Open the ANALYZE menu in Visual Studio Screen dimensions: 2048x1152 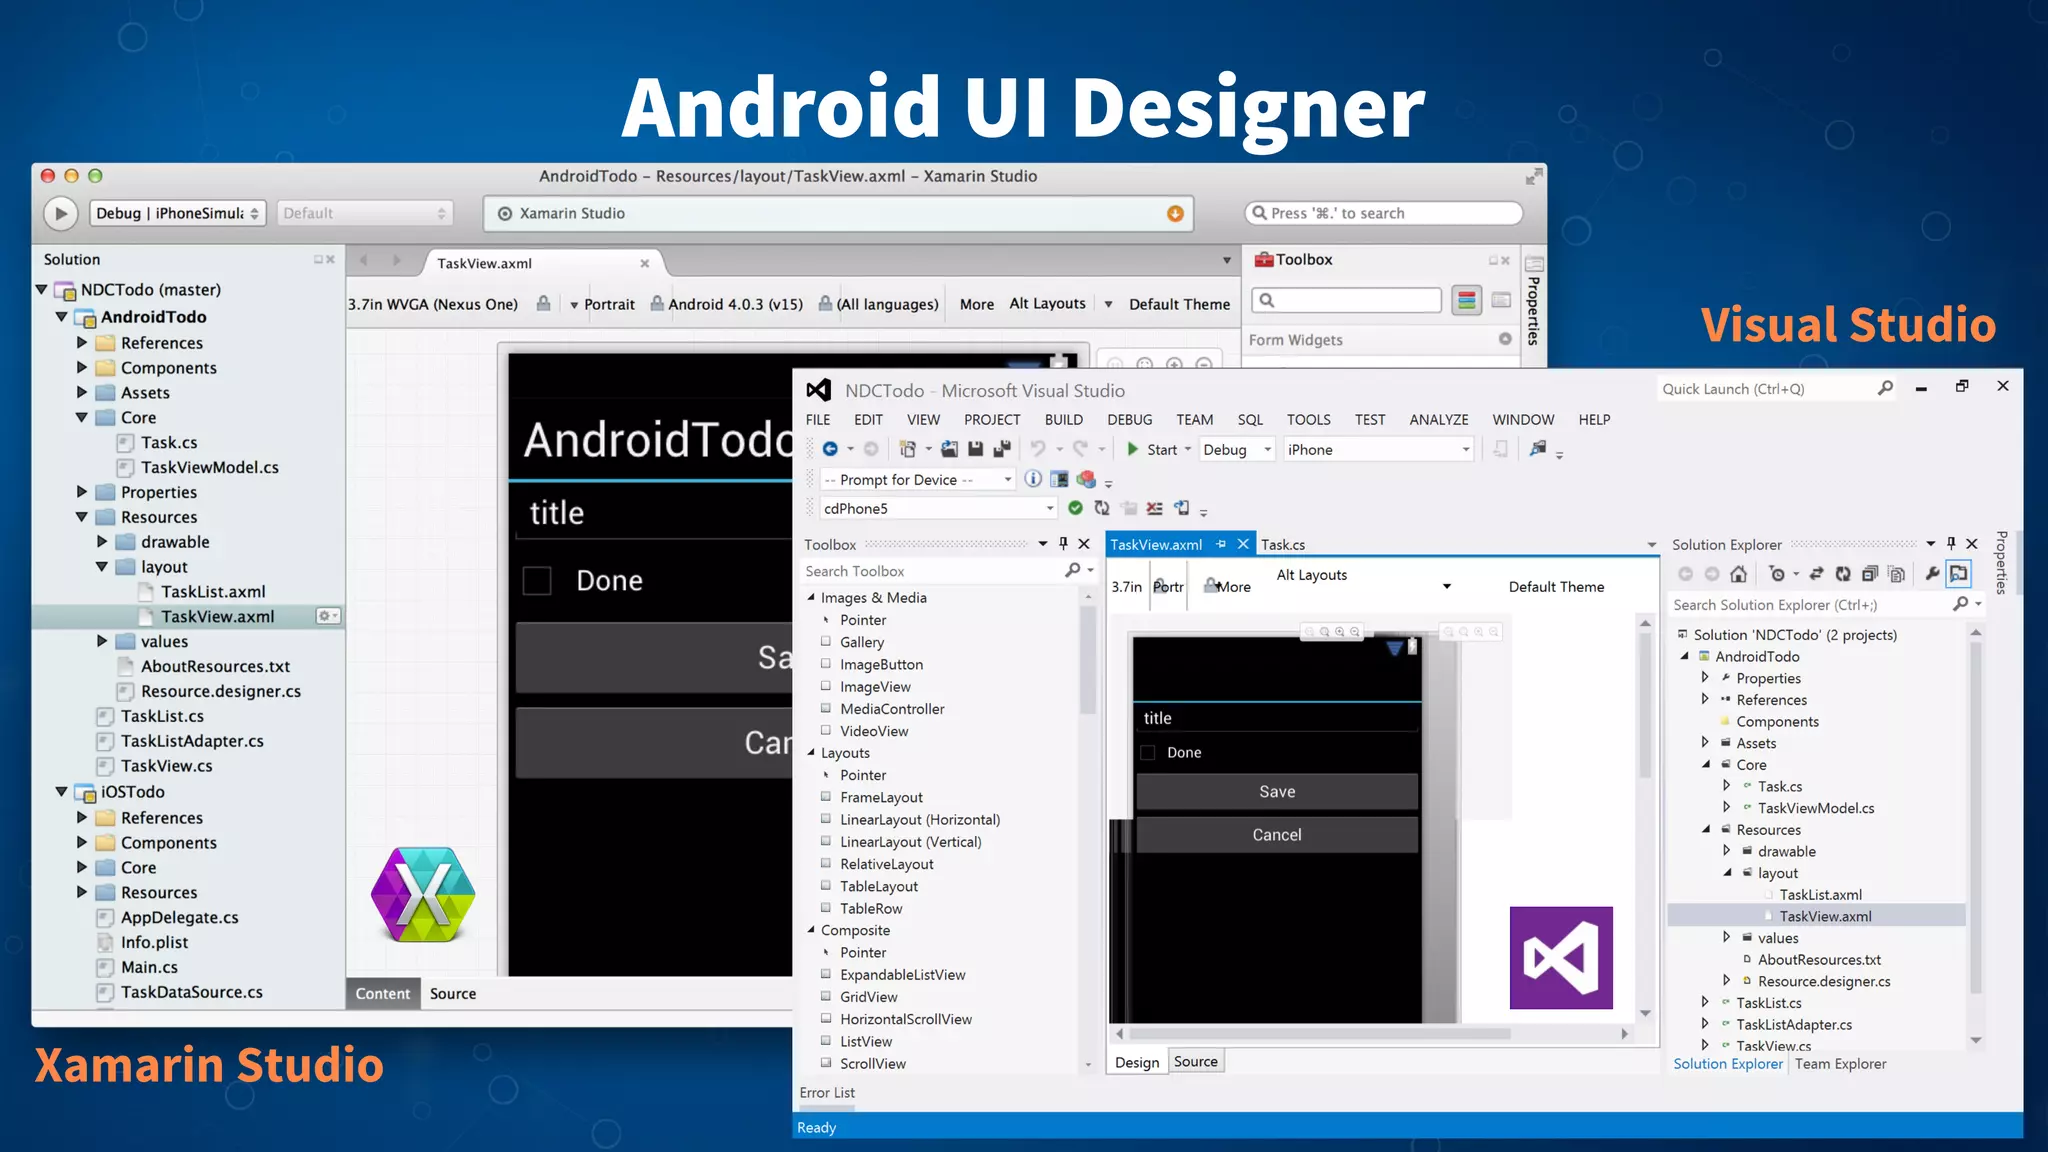pos(1438,419)
